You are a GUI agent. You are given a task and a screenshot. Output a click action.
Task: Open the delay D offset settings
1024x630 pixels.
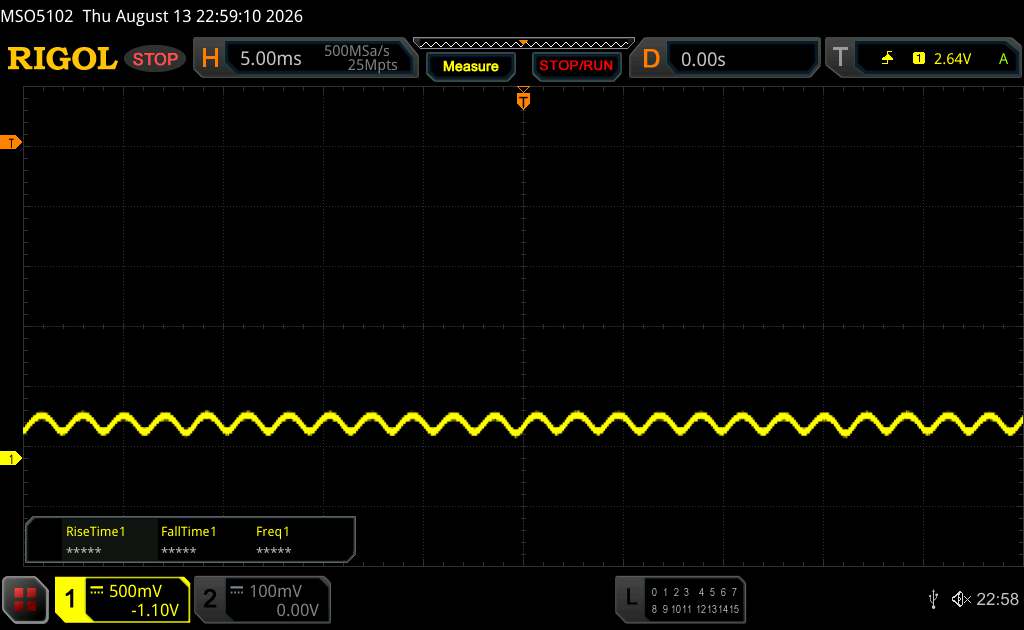coord(650,59)
